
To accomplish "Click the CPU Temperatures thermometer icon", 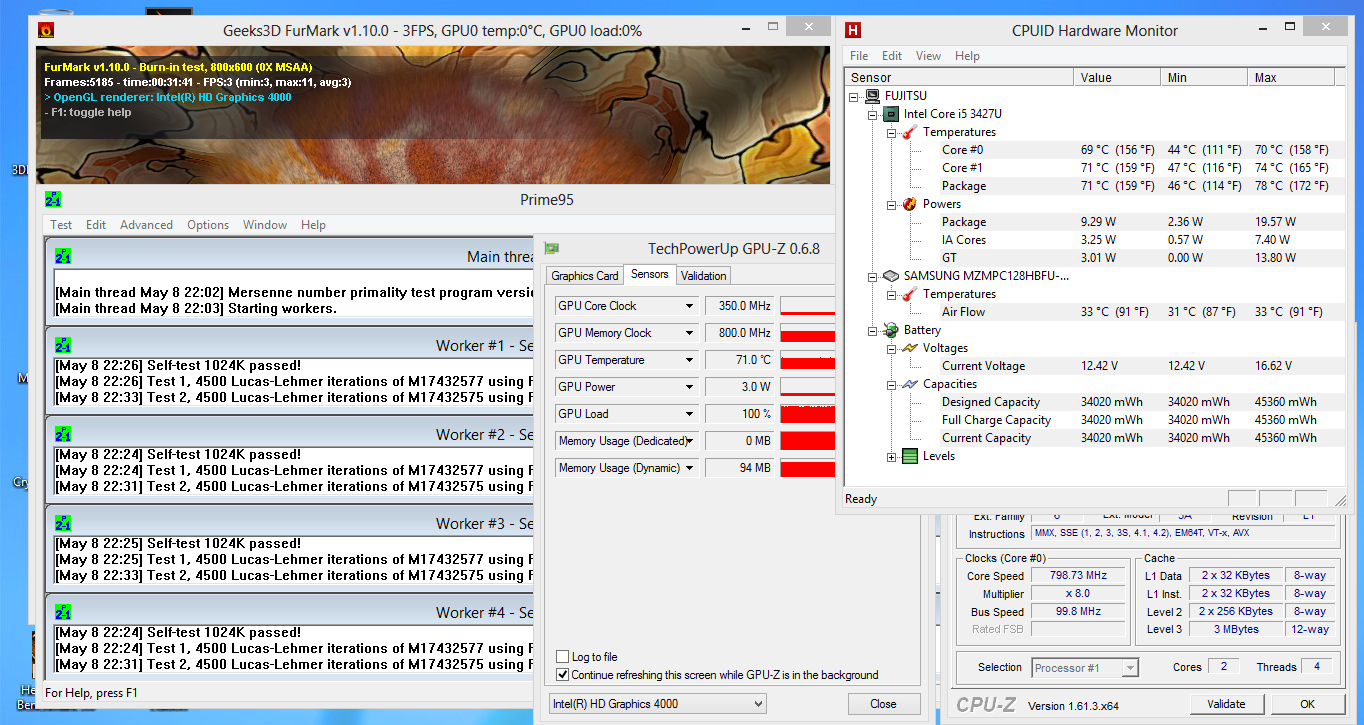I will (x=910, y=132).
